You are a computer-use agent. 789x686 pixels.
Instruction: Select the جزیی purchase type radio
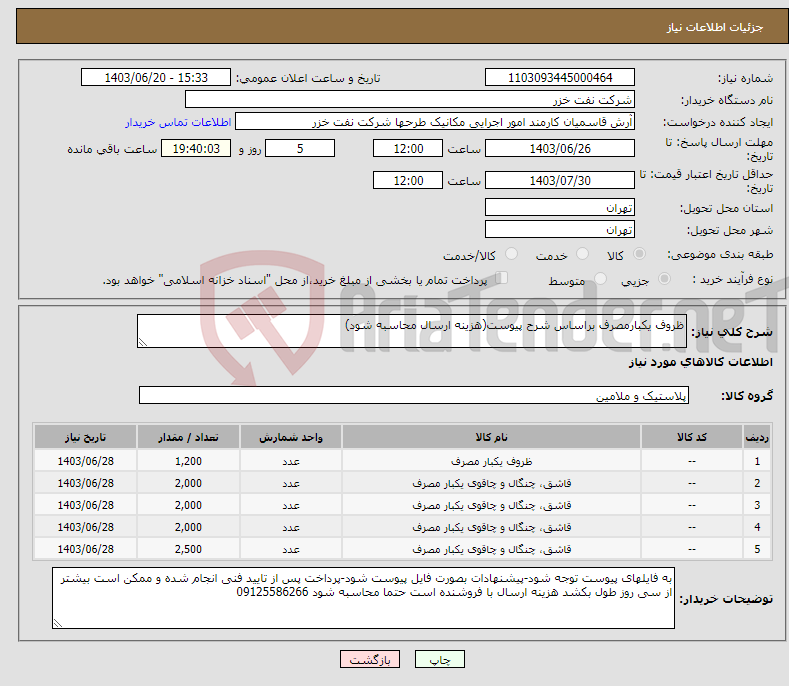[x=664, y=278]
